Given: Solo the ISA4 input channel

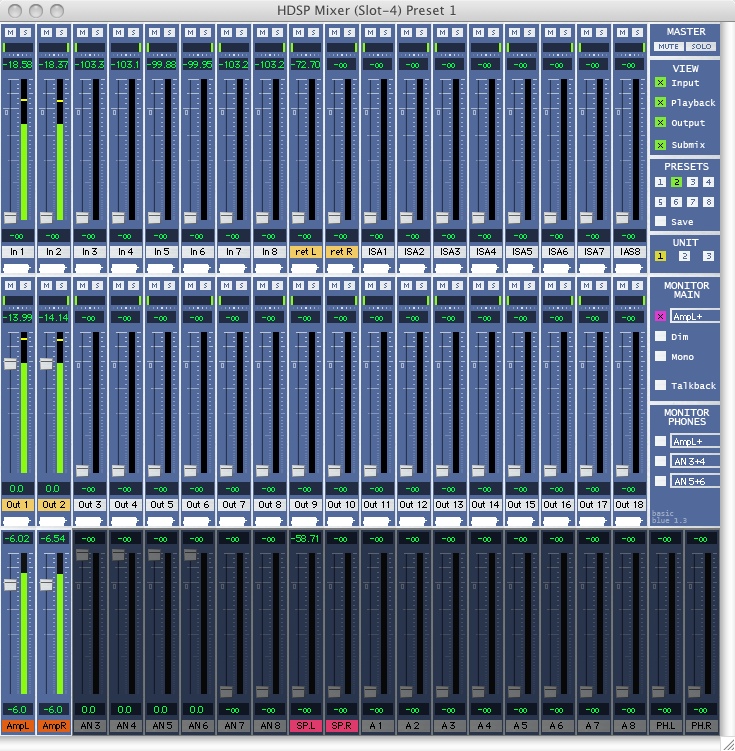Looking at the screenshot, I should tap(493, 32).
